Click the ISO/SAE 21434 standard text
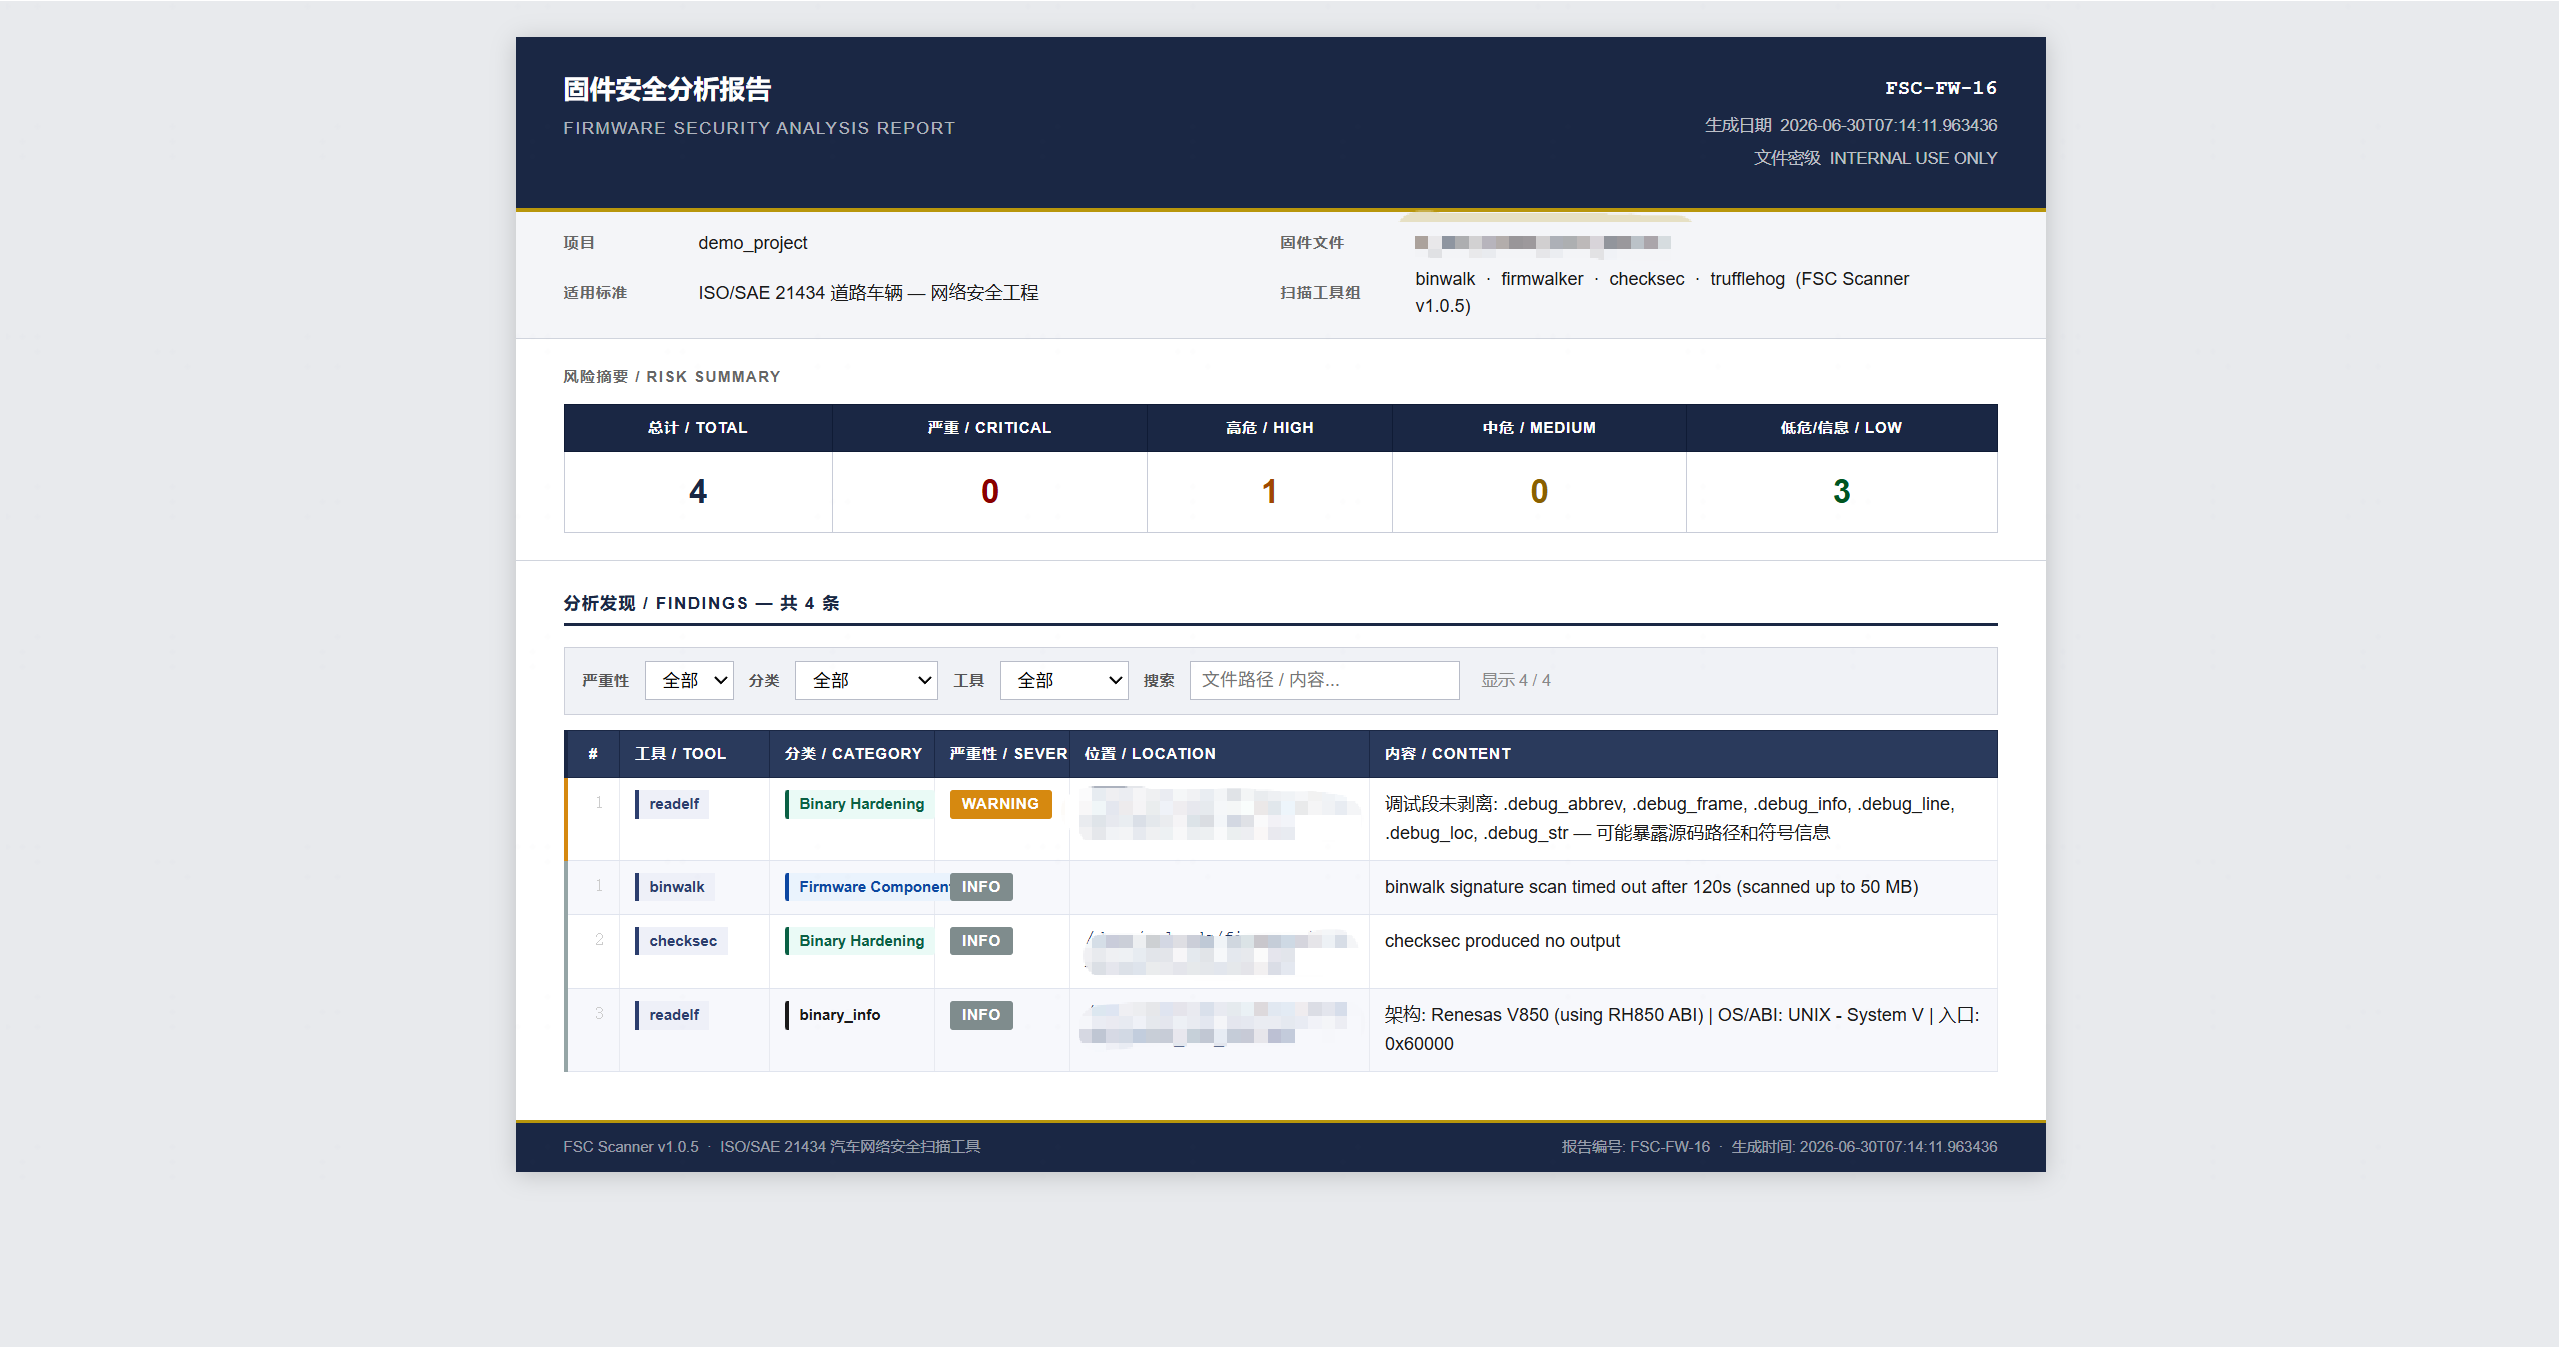This screenshot has height=1347, width=2559. (868, 293)
